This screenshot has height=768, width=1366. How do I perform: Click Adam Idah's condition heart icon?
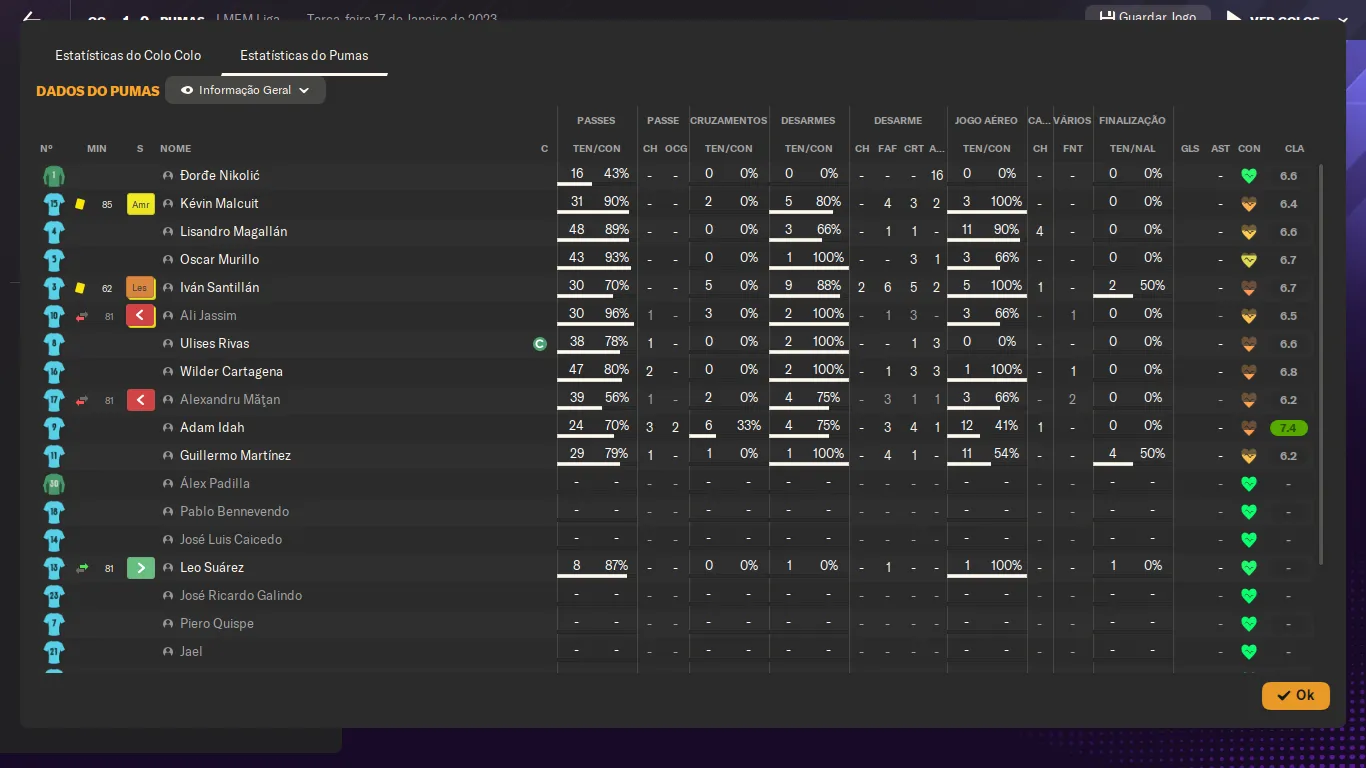pyautogui.click(x=1248, y=428)
